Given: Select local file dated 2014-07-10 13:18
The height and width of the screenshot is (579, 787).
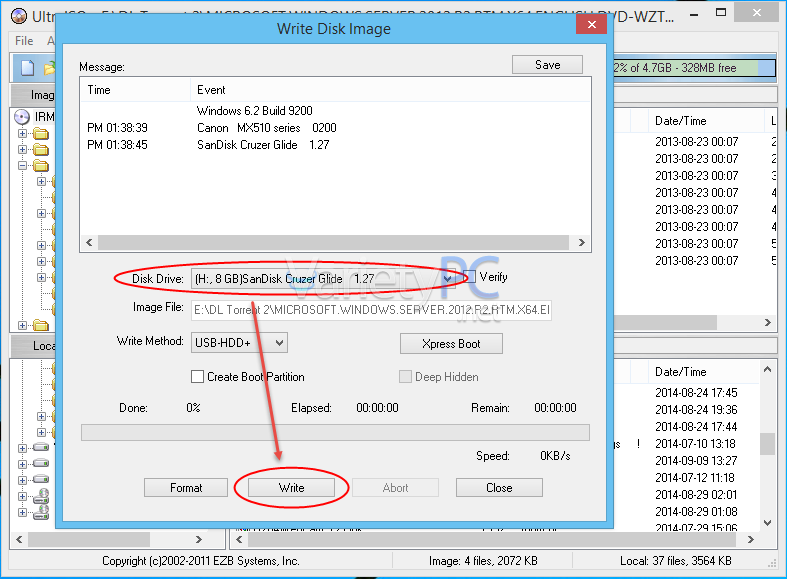Looking at the screenshot, I should (x=696, y=444).
